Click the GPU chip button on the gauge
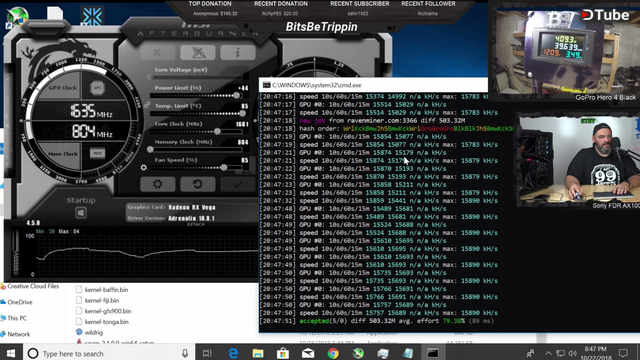 coord(97,88)
